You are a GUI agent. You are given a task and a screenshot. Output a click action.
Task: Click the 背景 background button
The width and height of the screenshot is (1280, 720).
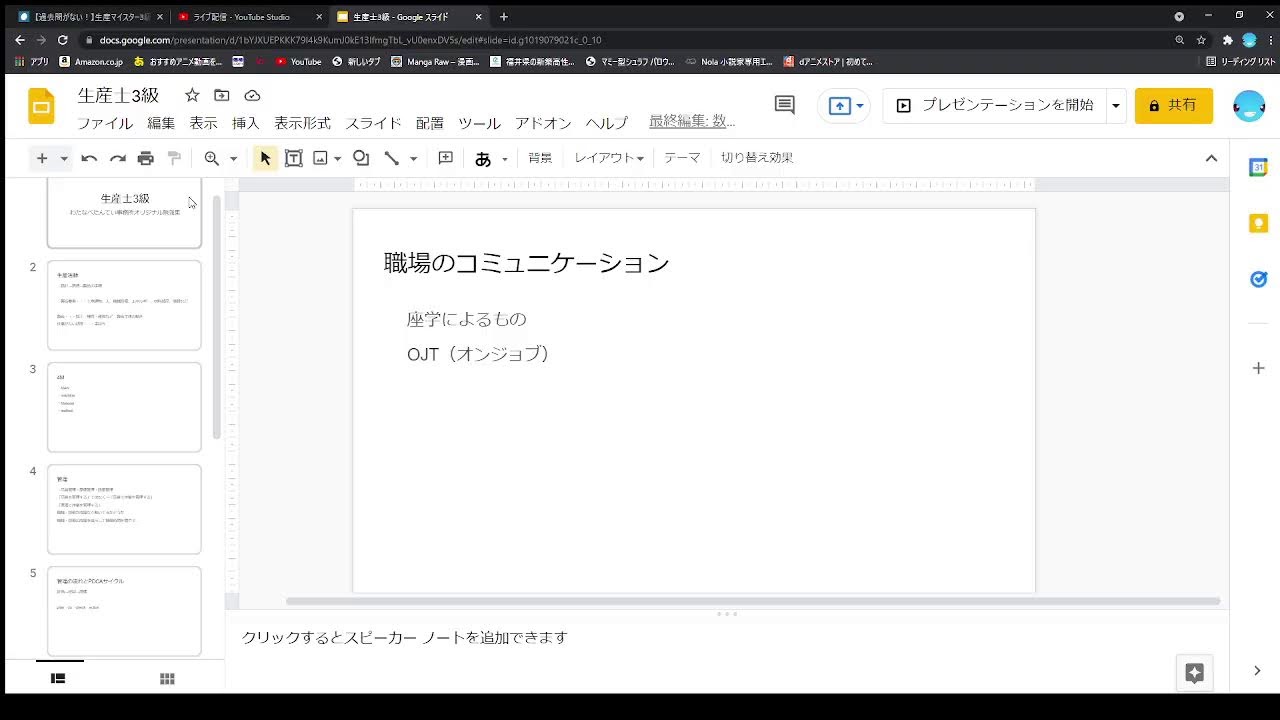(x=540, y=158)
